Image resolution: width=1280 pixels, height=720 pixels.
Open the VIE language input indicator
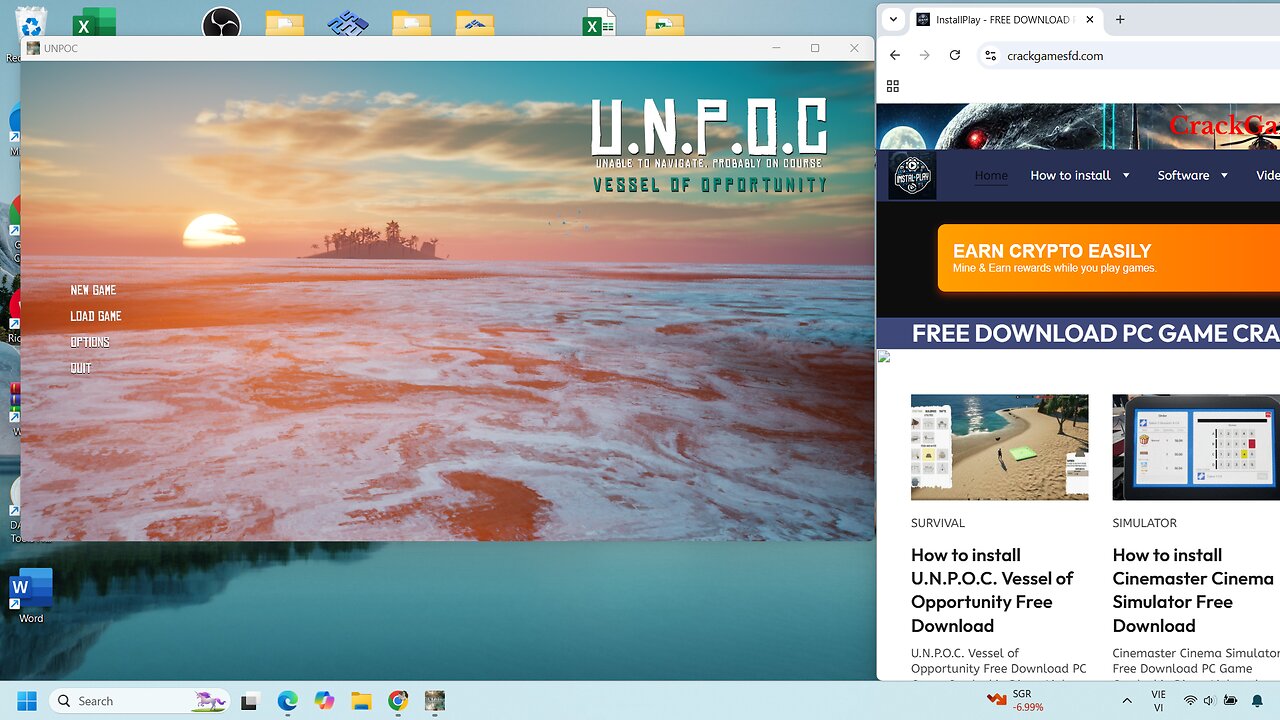click(1158, 700)
